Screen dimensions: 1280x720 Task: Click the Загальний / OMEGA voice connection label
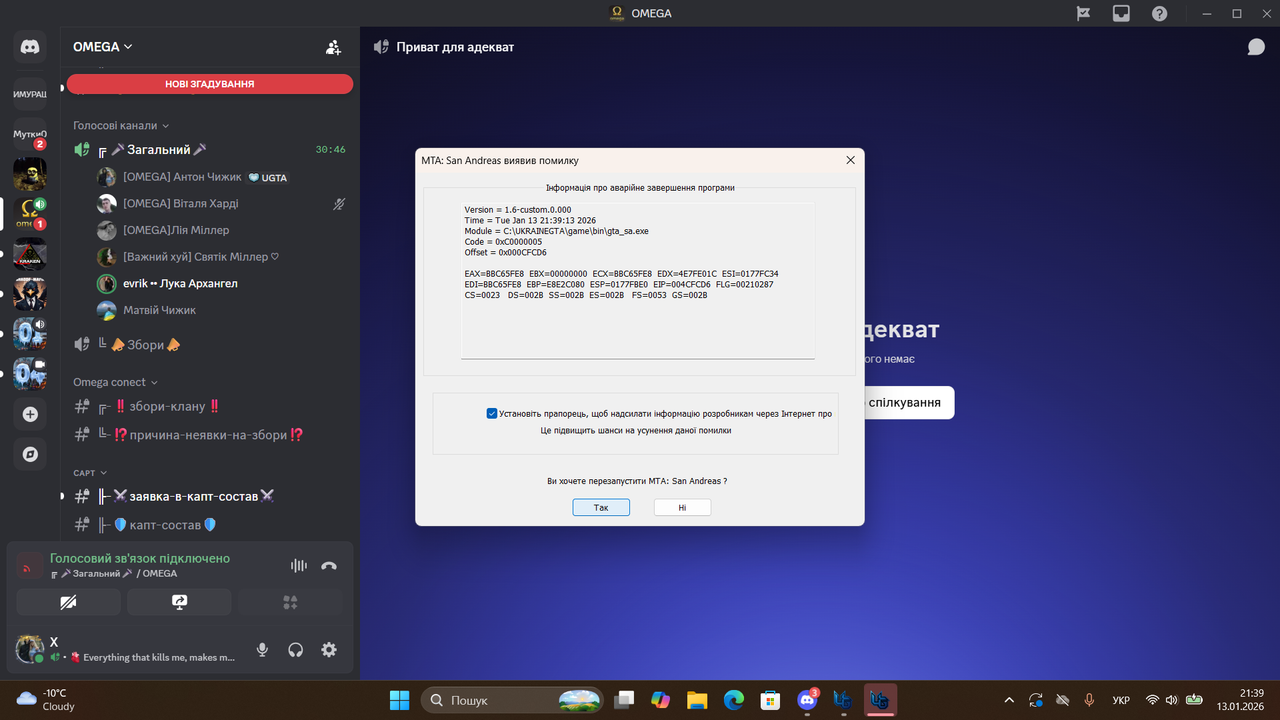point(114,574)
